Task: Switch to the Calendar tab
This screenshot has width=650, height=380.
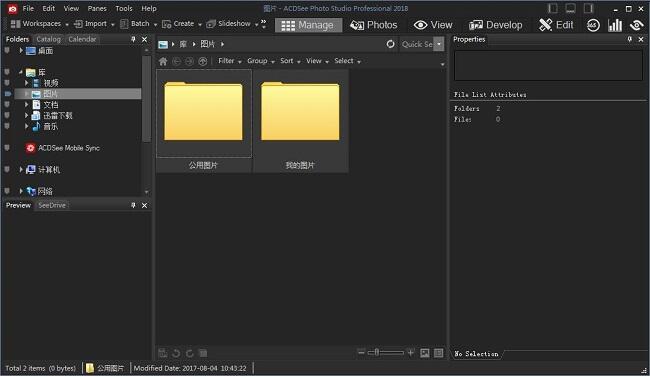Action: coord(82,39)
